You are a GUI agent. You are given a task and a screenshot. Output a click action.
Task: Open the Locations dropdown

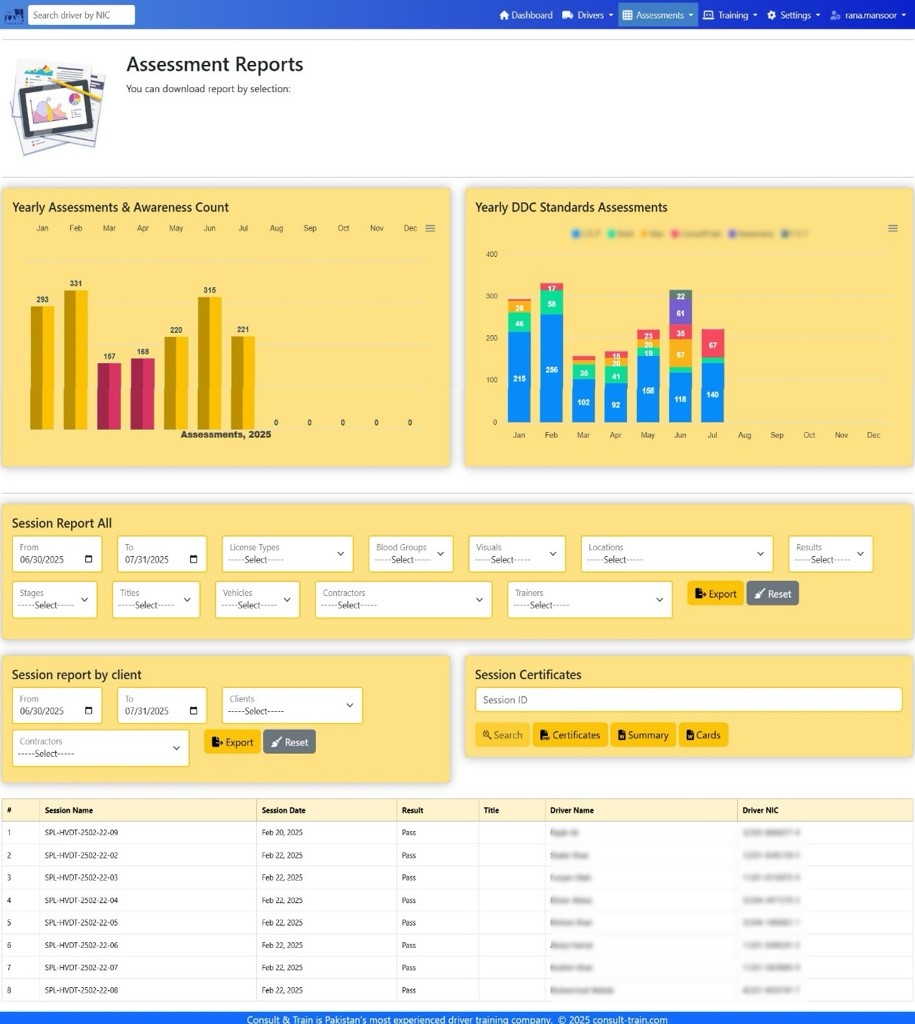pos(677,554)
